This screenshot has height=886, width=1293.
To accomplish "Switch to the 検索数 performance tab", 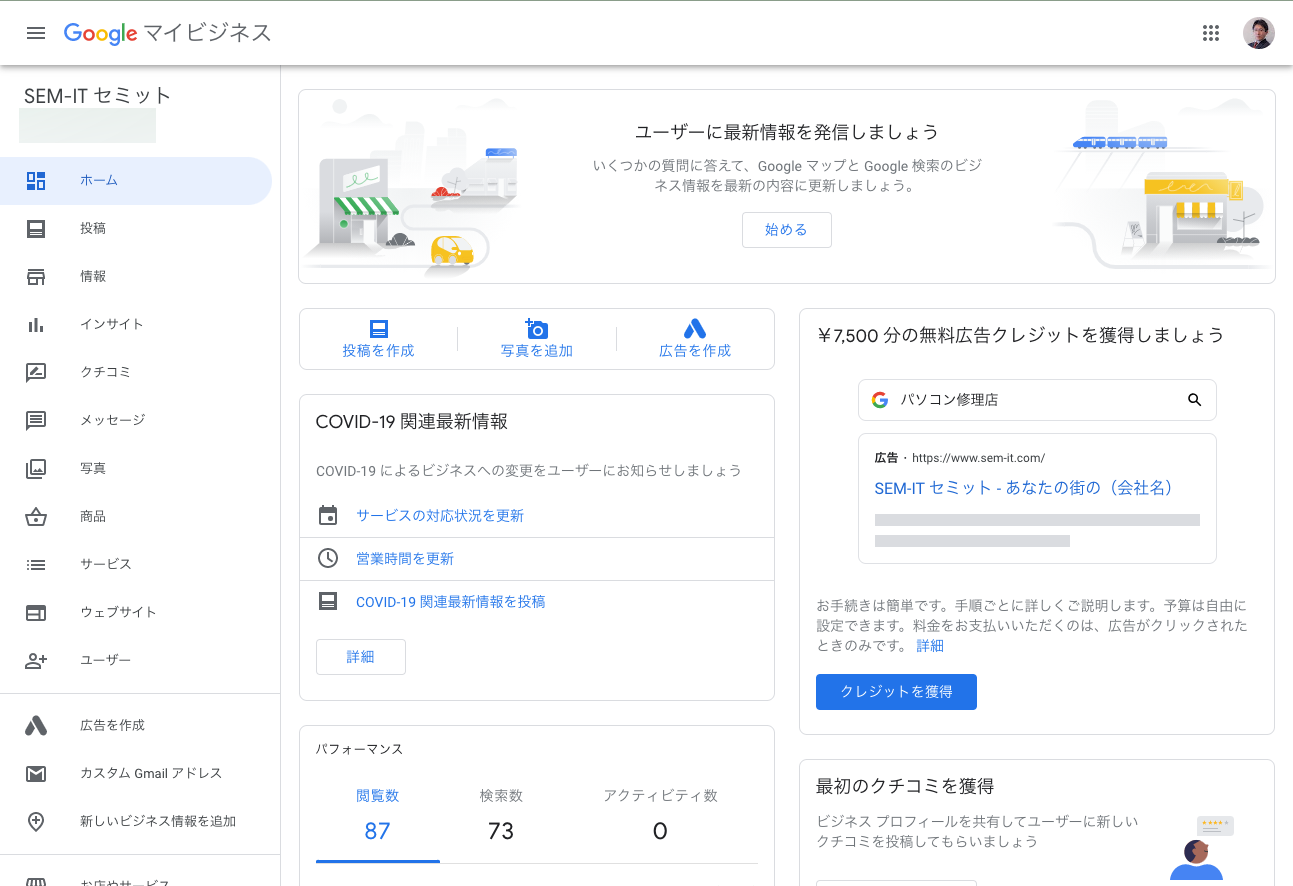I will coord(501,816).
